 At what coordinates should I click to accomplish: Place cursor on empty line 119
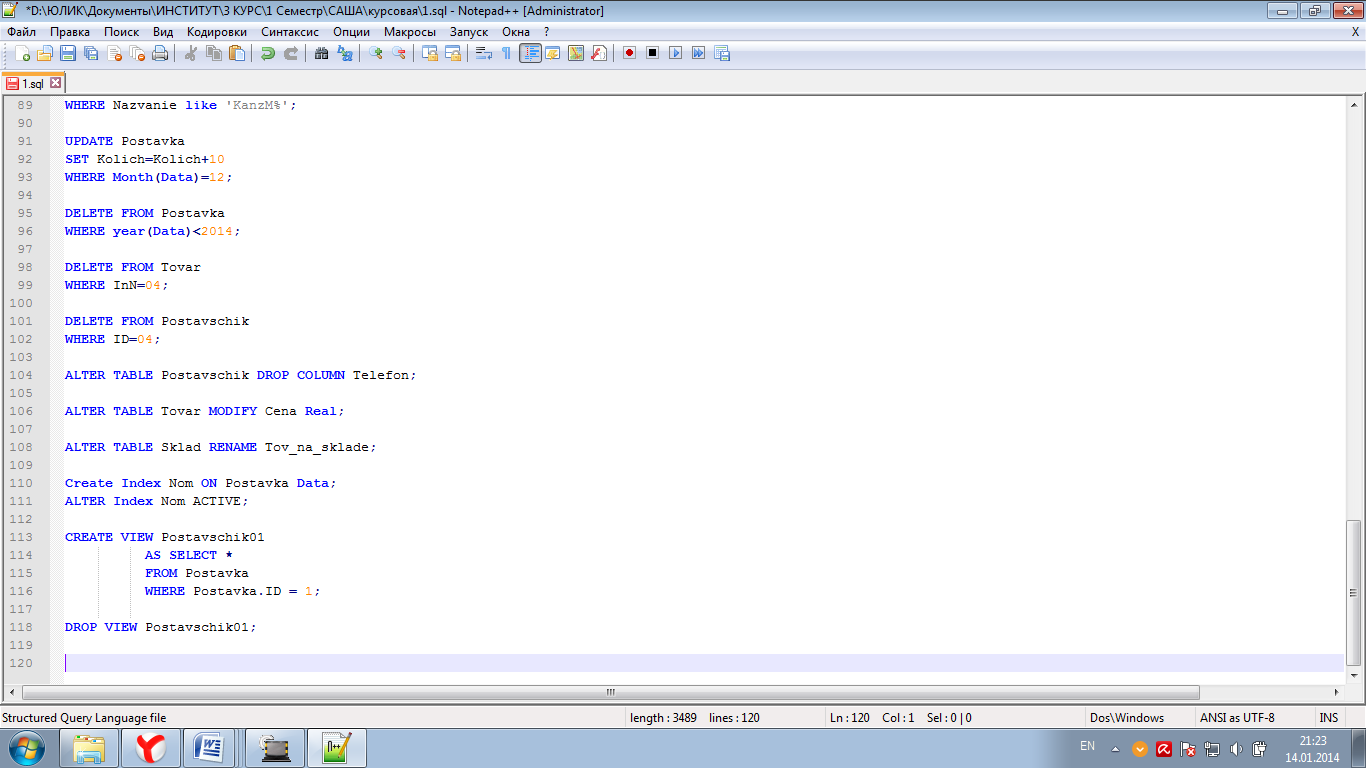400,645
